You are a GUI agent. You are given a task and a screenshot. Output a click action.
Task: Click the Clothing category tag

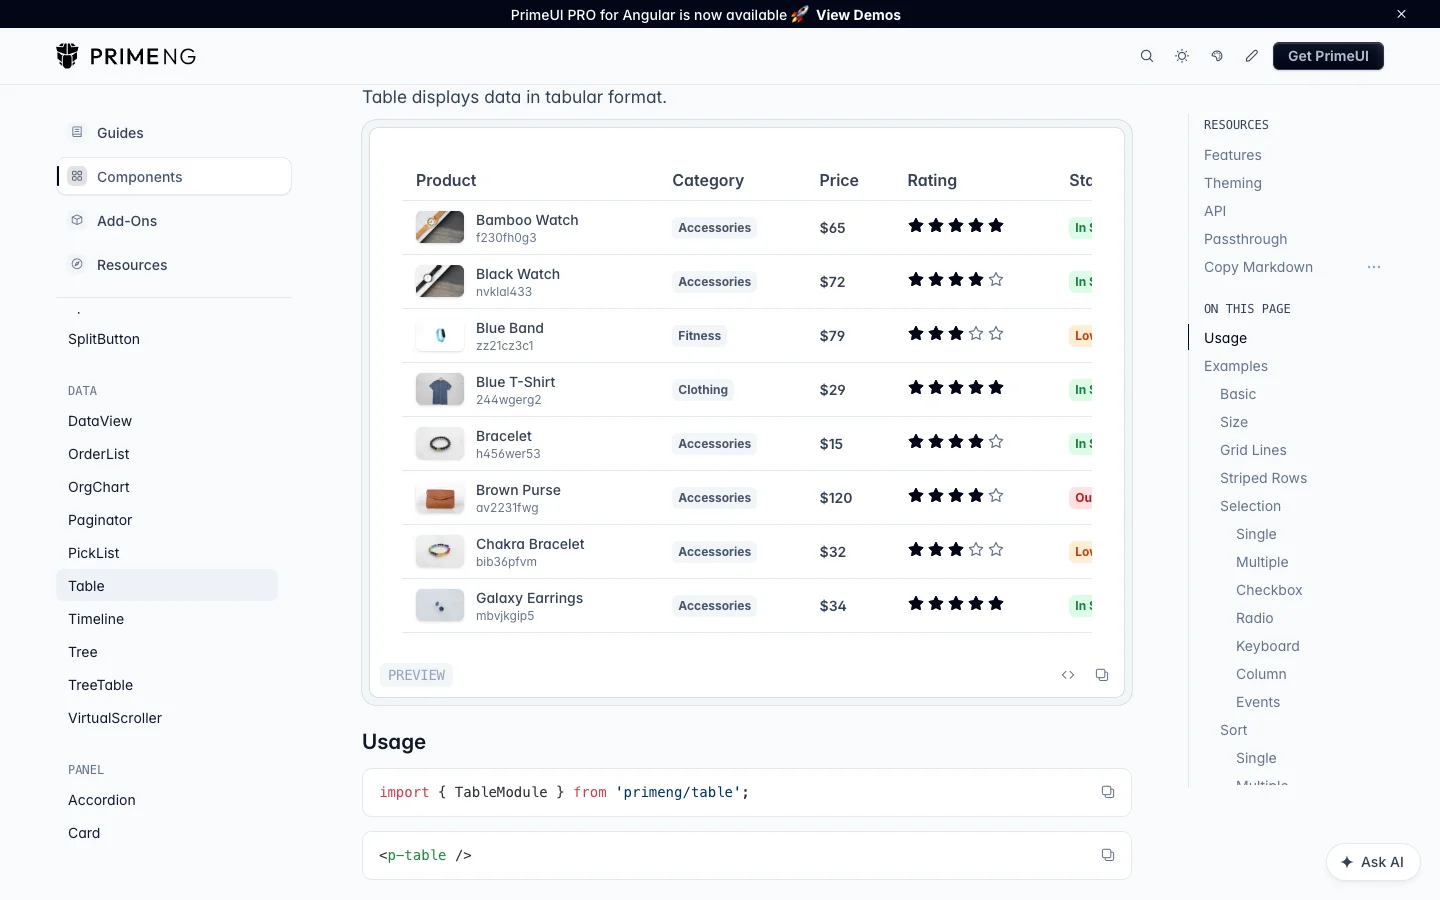[703, 390]
